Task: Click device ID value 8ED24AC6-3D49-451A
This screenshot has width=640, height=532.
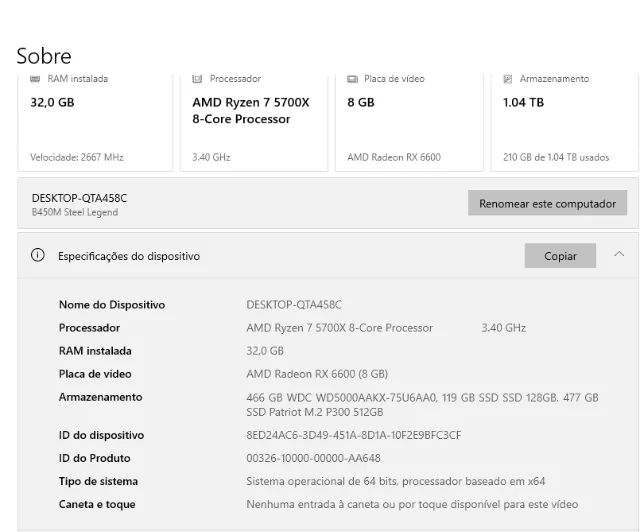Action: pyautogui.click(x=353, y=435)
